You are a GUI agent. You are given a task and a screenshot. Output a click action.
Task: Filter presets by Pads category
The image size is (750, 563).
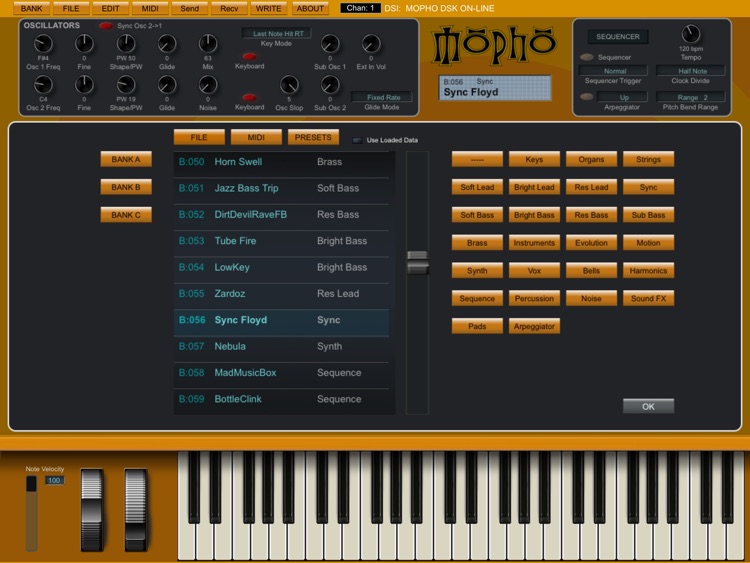[477, 326]
